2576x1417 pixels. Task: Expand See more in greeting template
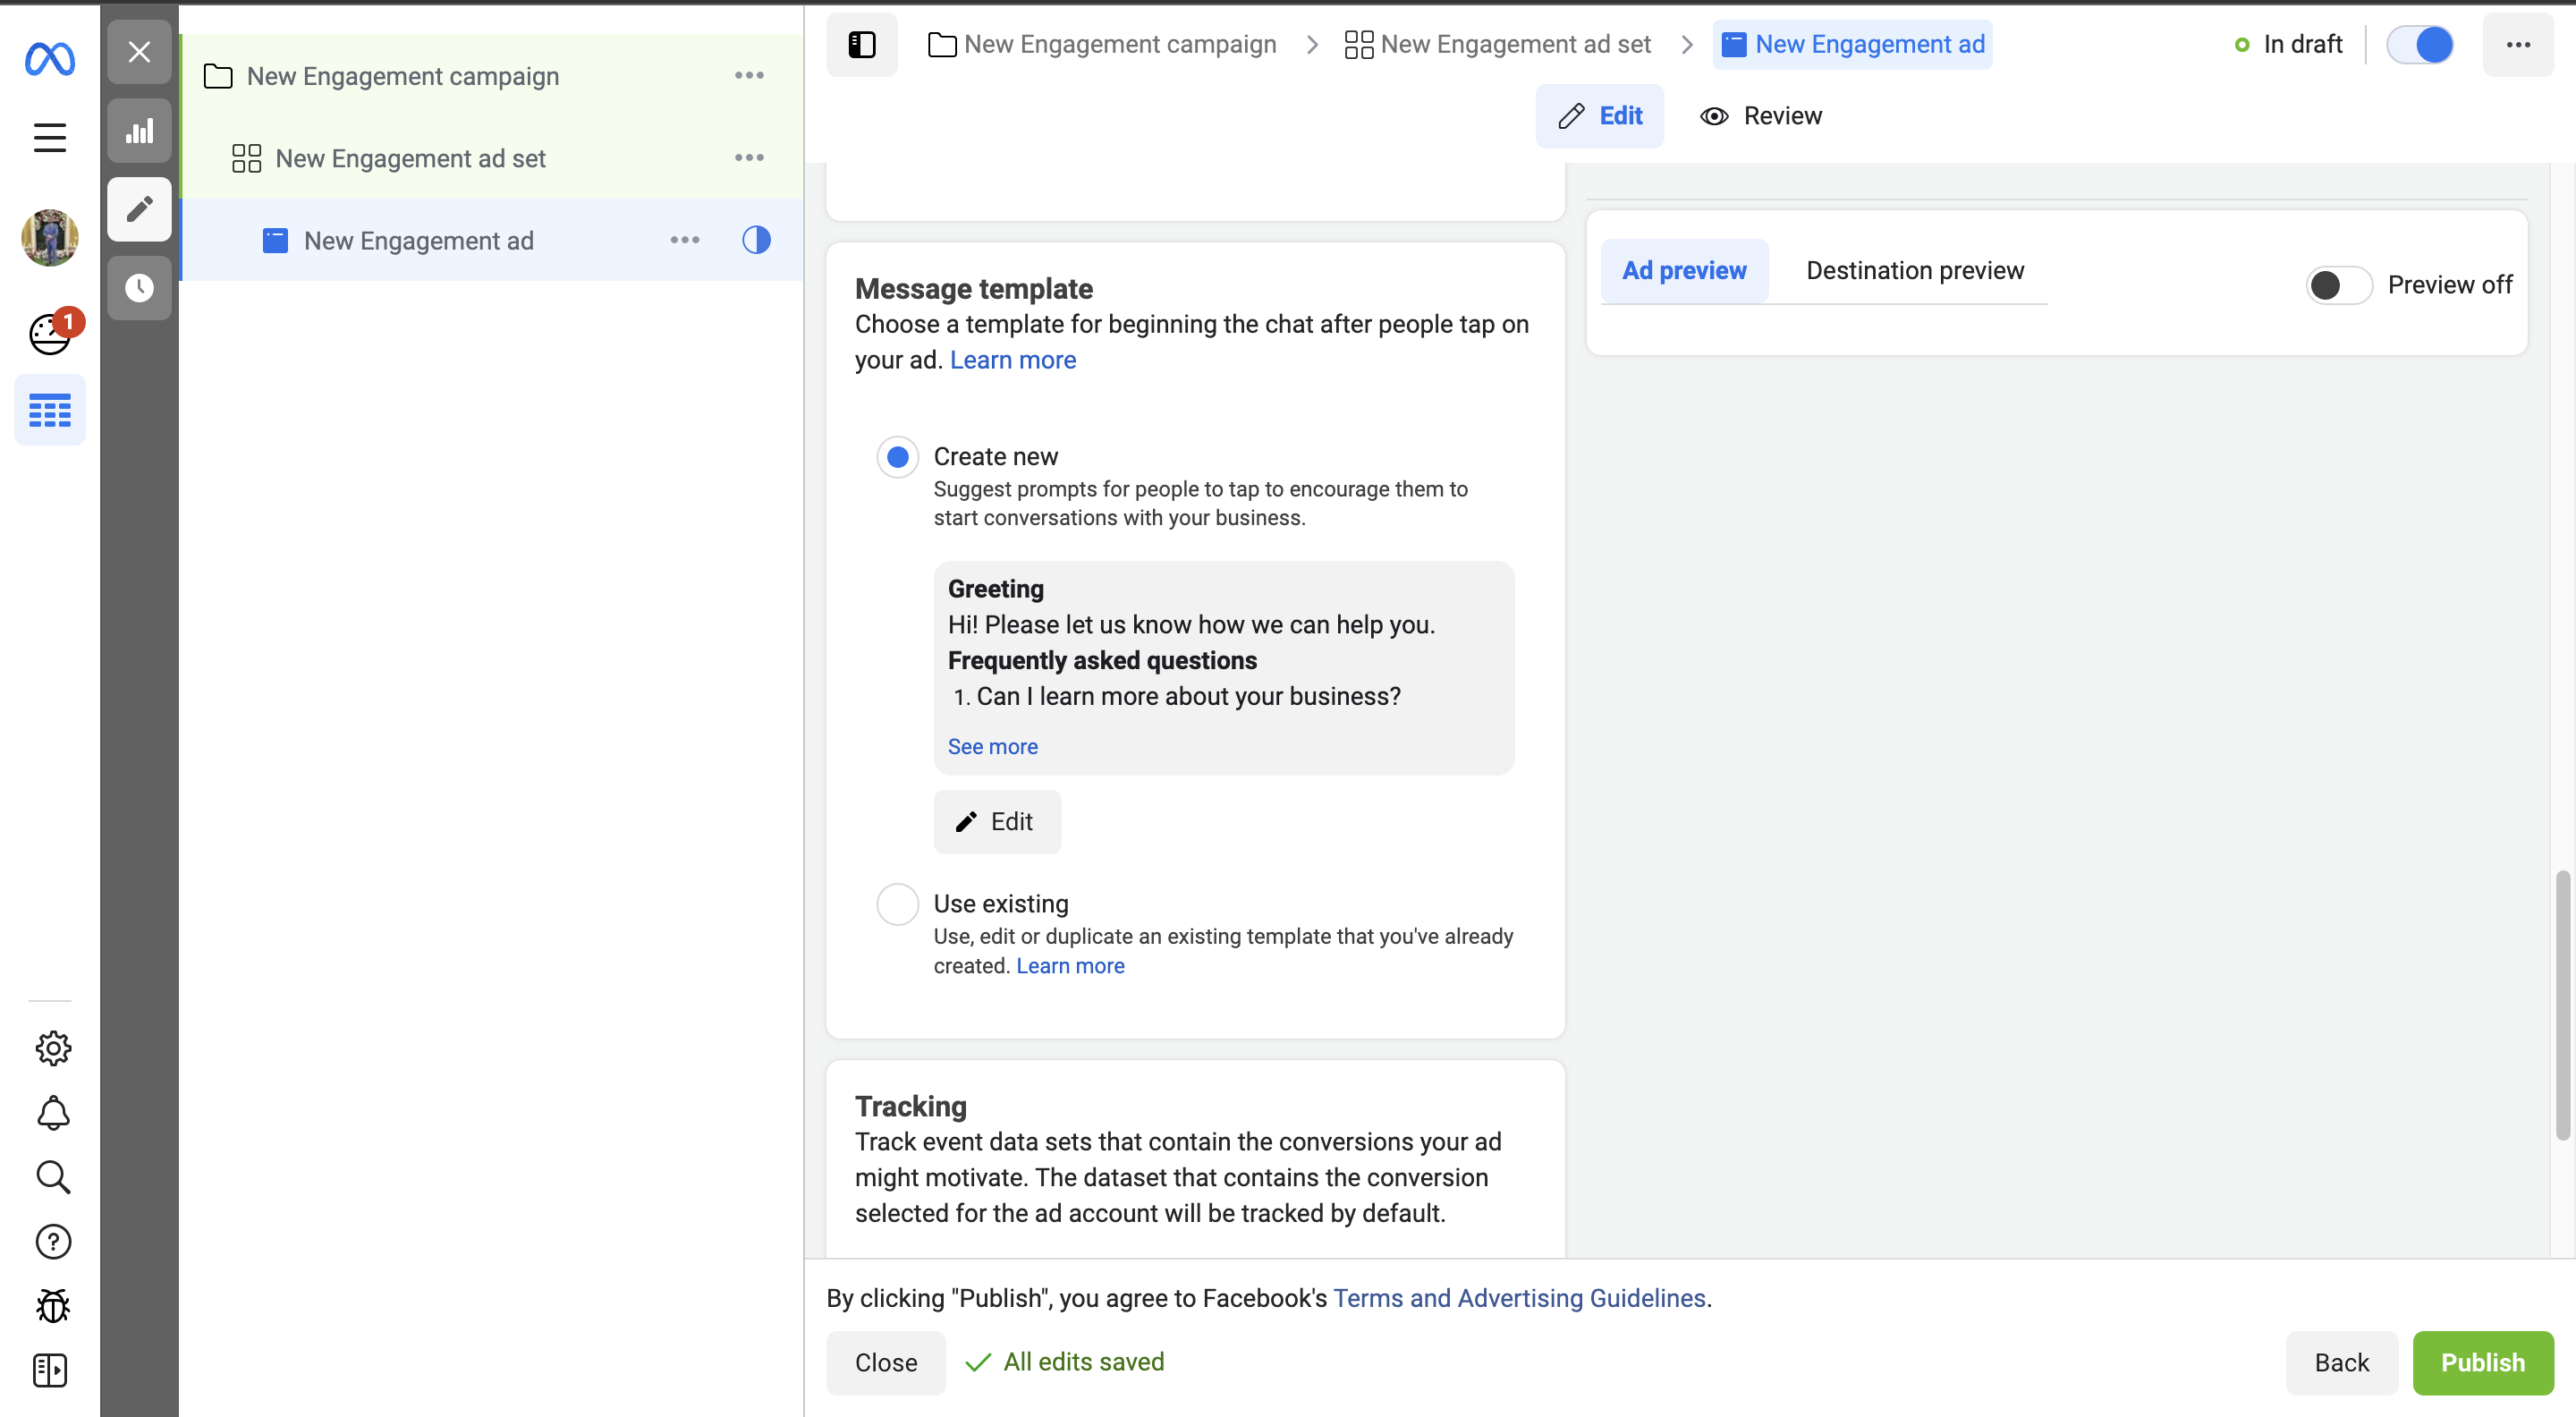(x=992, y=747)
